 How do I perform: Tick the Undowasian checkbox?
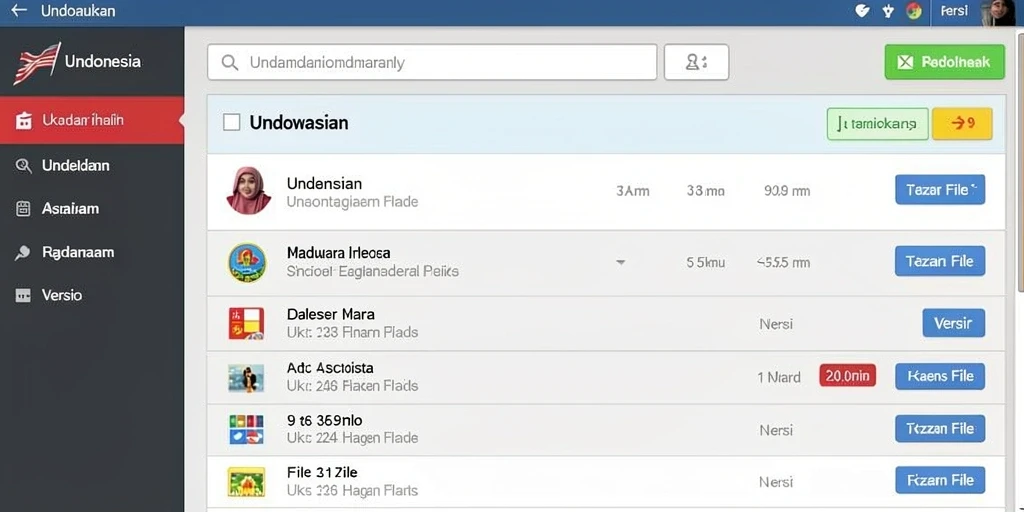pyautogui.click(x=232, y=122)
